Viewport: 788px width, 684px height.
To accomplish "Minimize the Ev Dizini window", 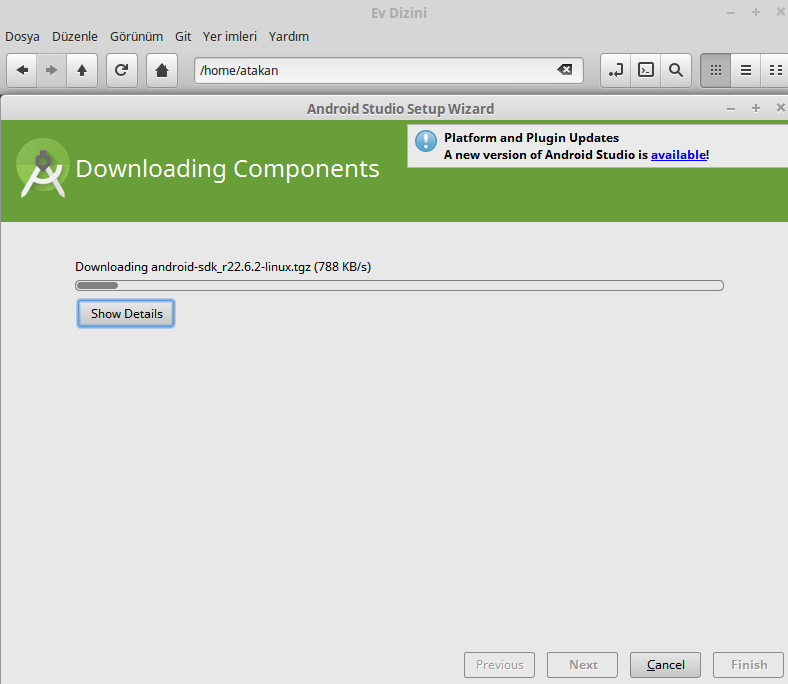I will coord(731,13).
